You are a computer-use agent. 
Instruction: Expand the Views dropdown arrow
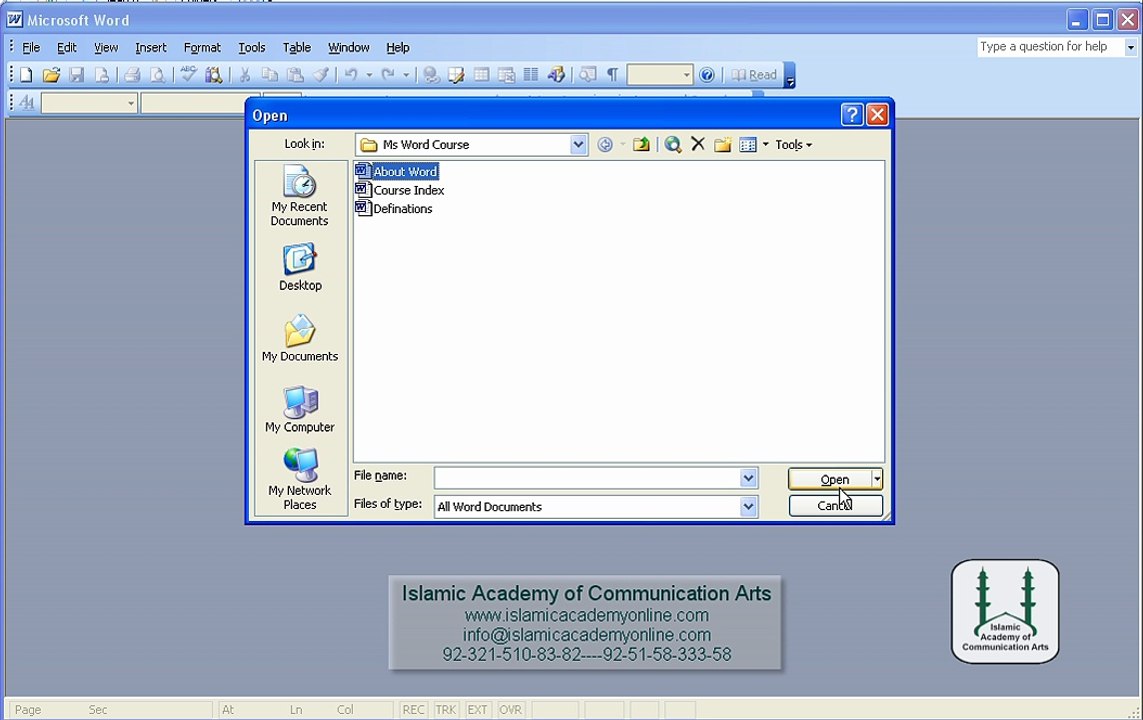coord(765,144)
